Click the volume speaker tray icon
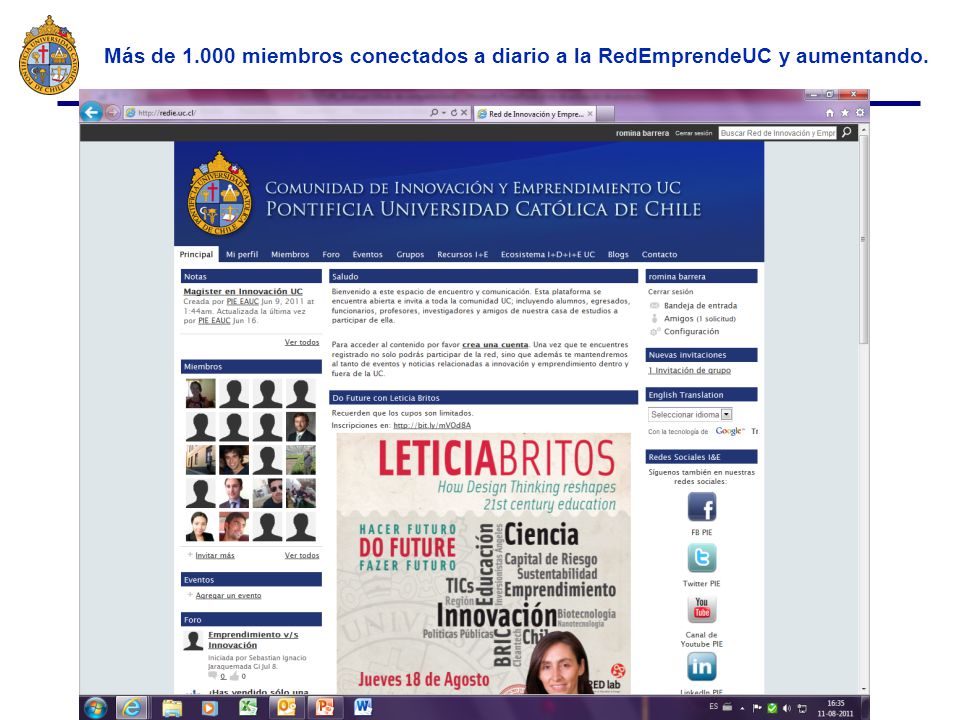 pos(787,708)
